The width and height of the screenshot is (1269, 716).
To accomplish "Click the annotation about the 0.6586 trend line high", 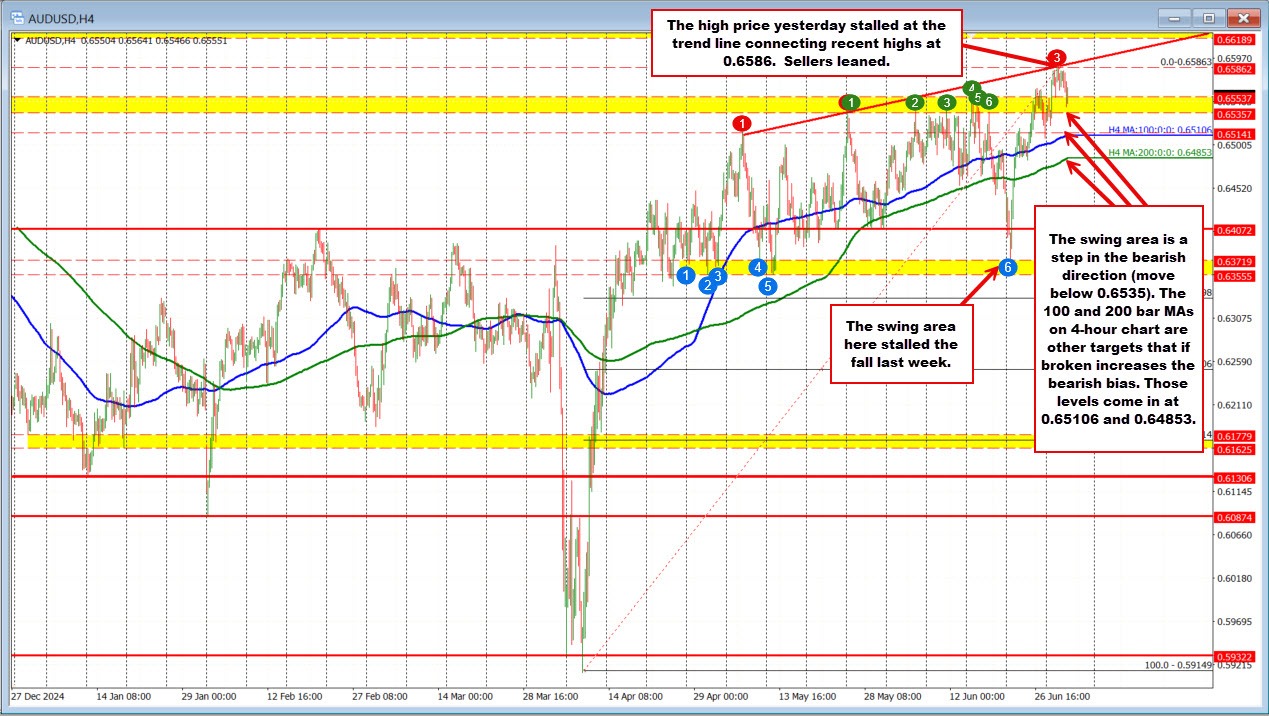I will point(806,43).
